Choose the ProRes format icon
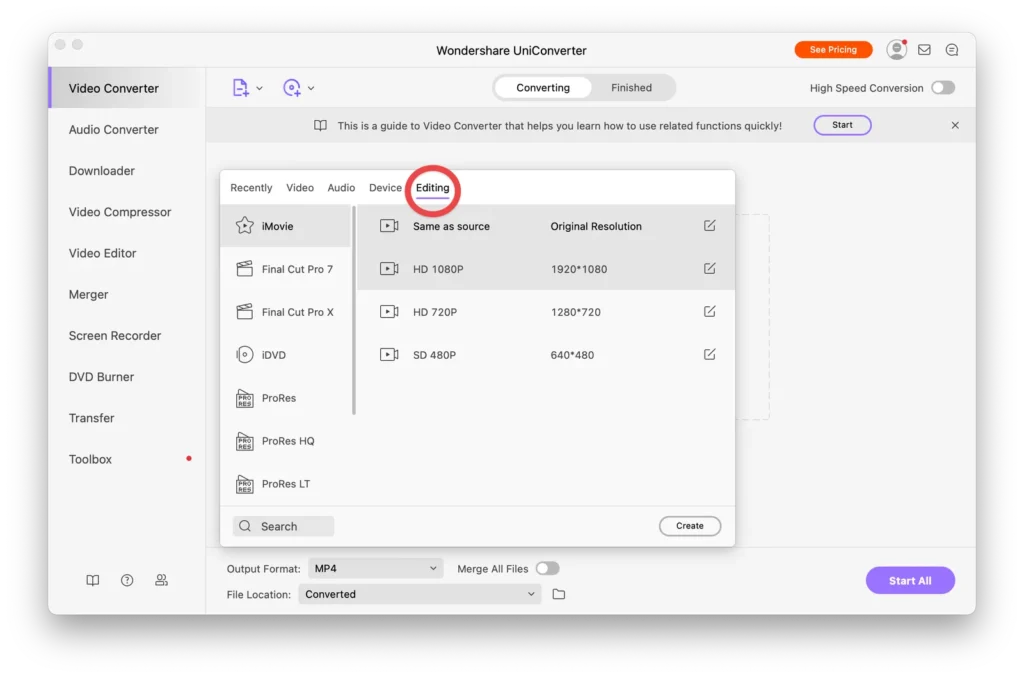The width and height of the screenshot is (1024, 678). (244, 398)
